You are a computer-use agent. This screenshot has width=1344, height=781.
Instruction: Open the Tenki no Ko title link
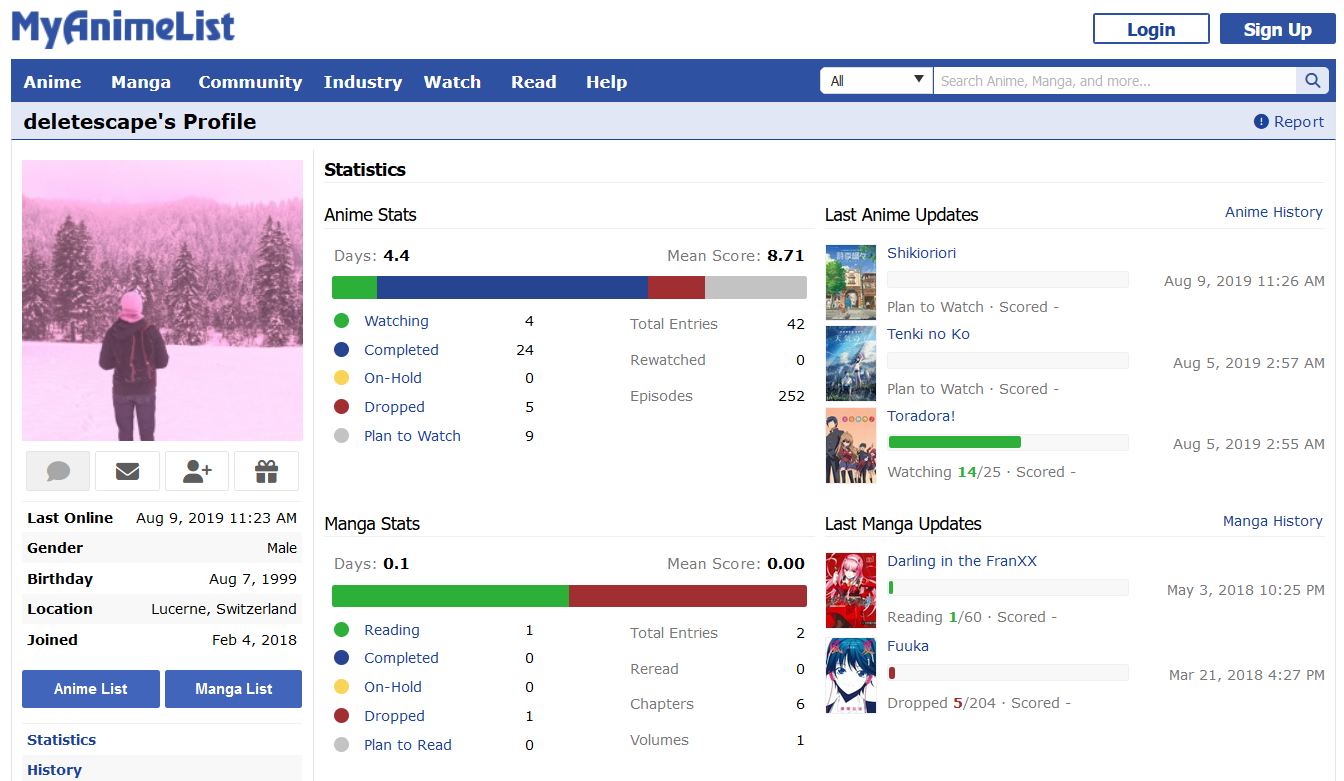point(928,334)
